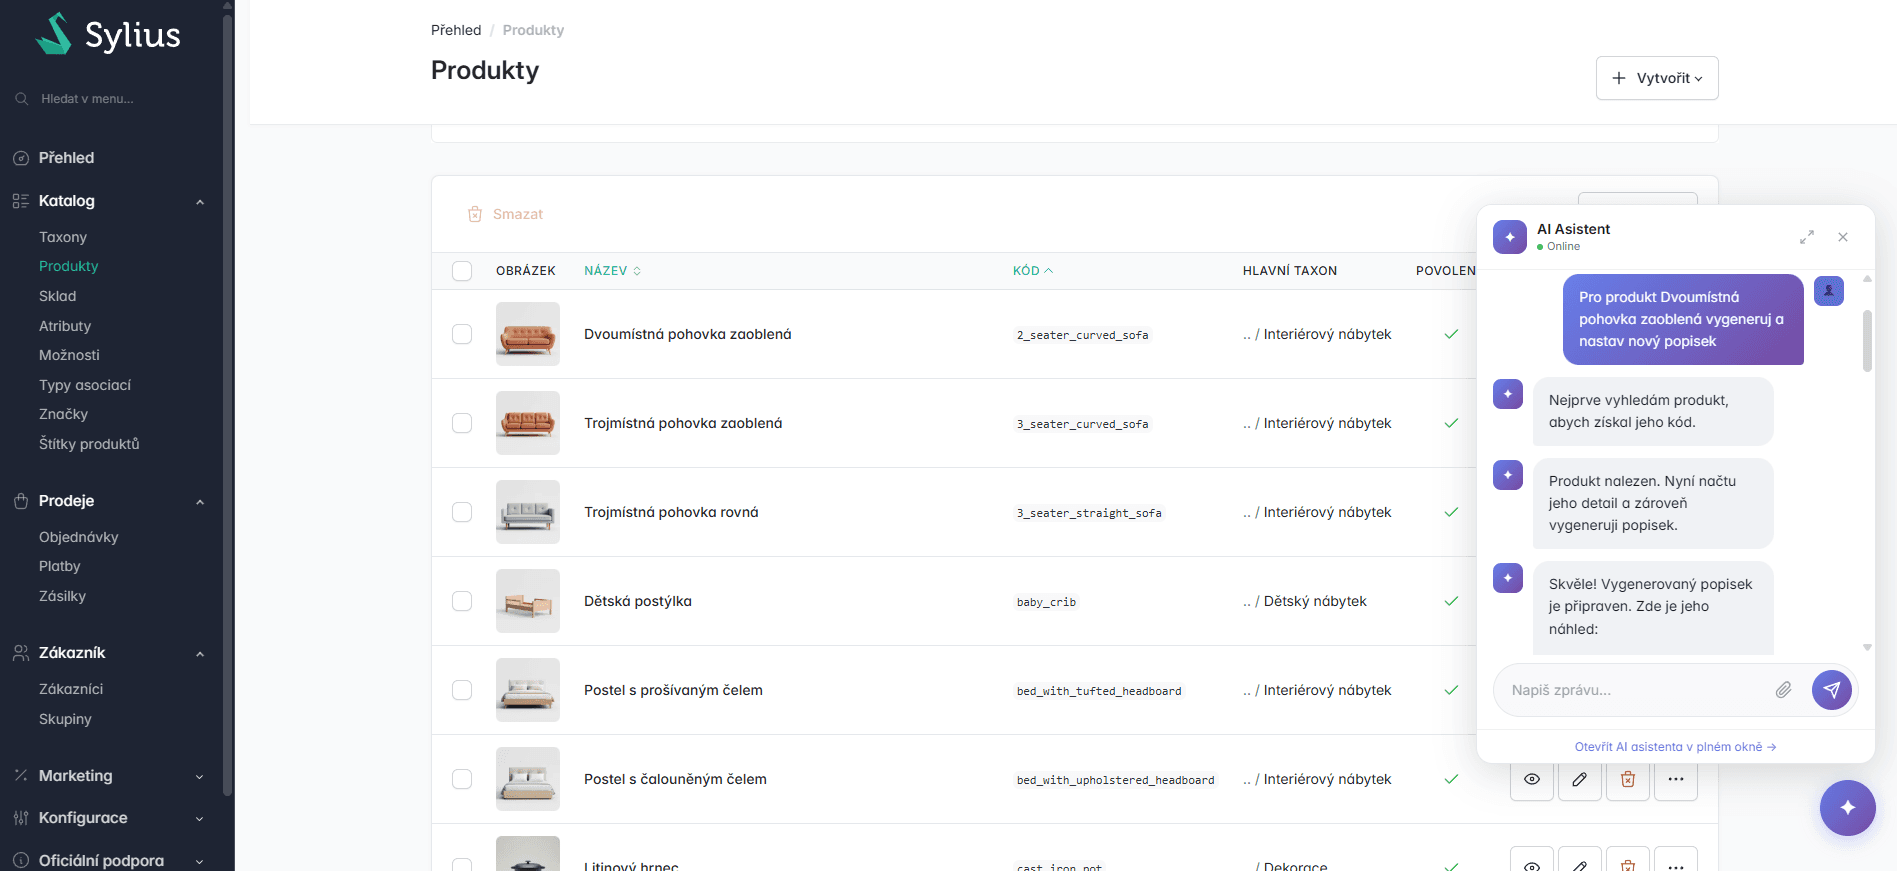Check the box for Dvoumístná pohovka zaoblená
Image resolution: width=1897 pixels, height=871 pixels.
pyautogui.click(x=462, y=334)
